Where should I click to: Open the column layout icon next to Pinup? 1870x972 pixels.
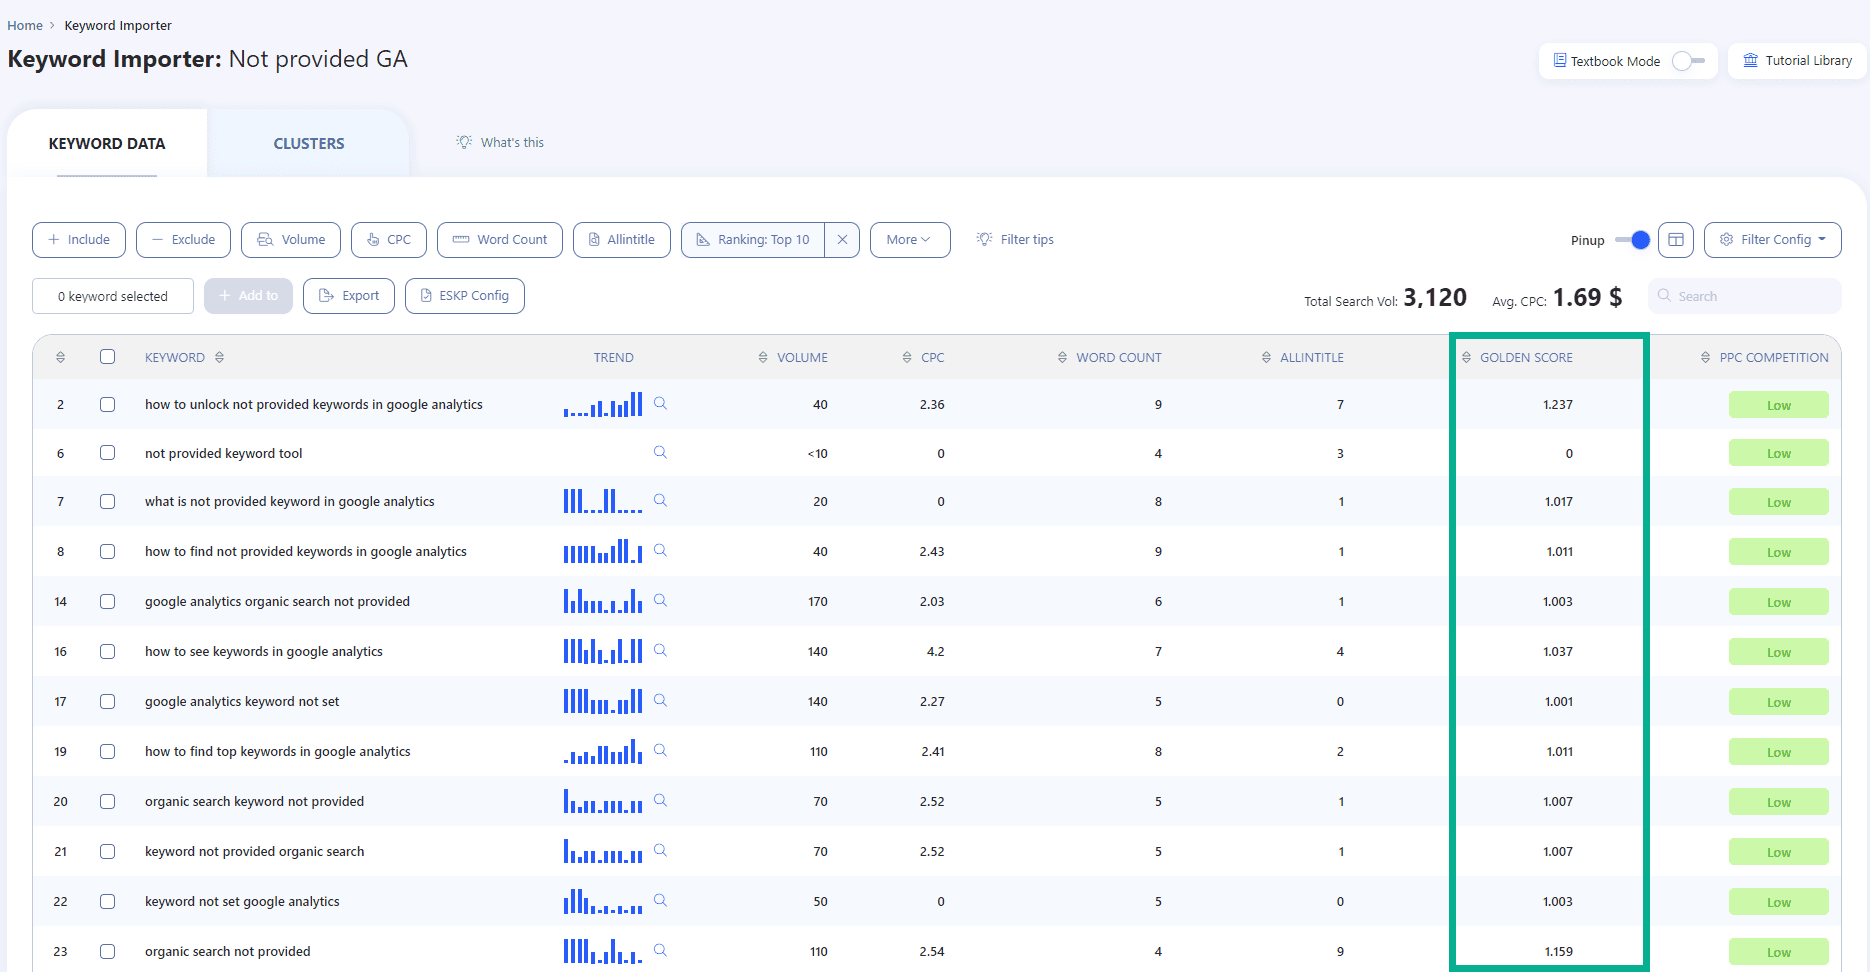(x=1676, y=240)
